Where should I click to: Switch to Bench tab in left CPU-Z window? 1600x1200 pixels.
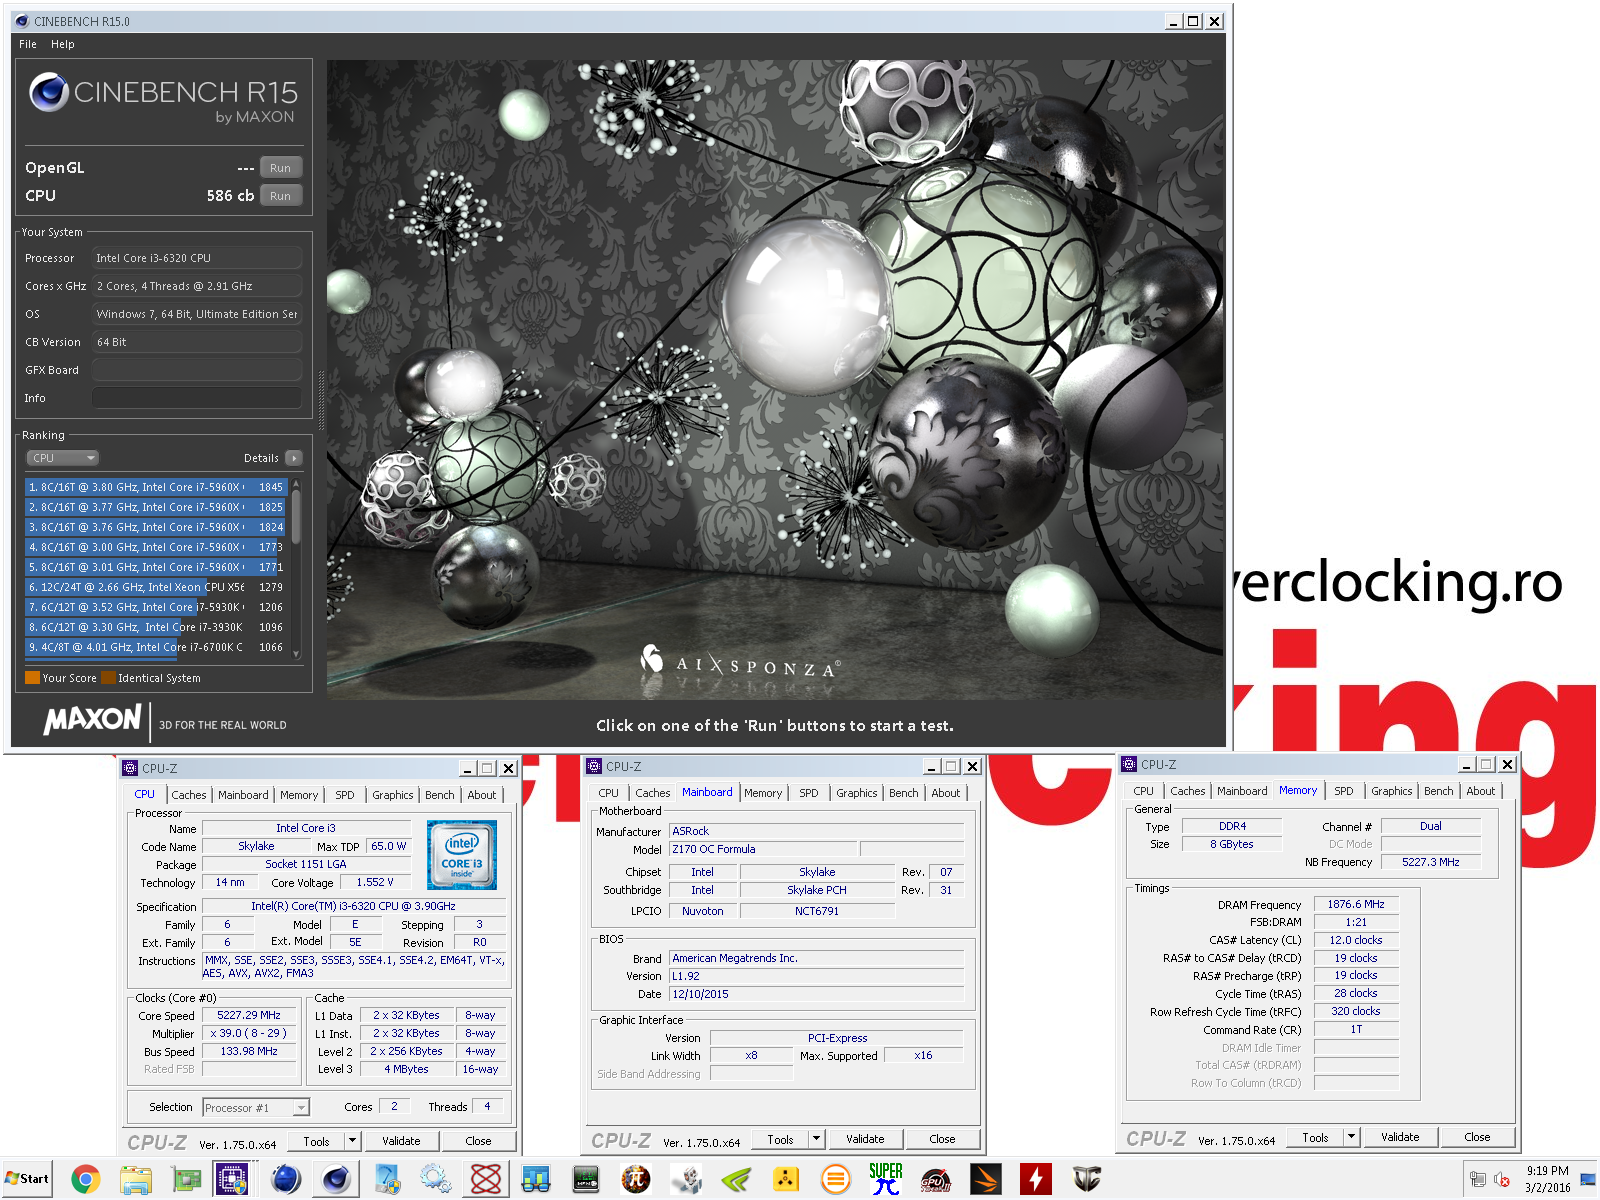439,795
